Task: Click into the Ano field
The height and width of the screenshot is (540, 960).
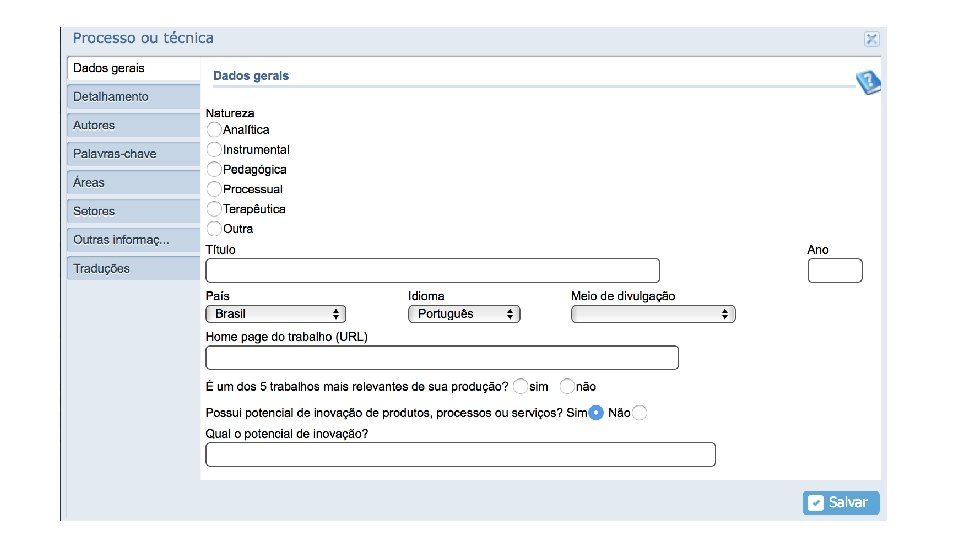Action: tap(835, 271)
